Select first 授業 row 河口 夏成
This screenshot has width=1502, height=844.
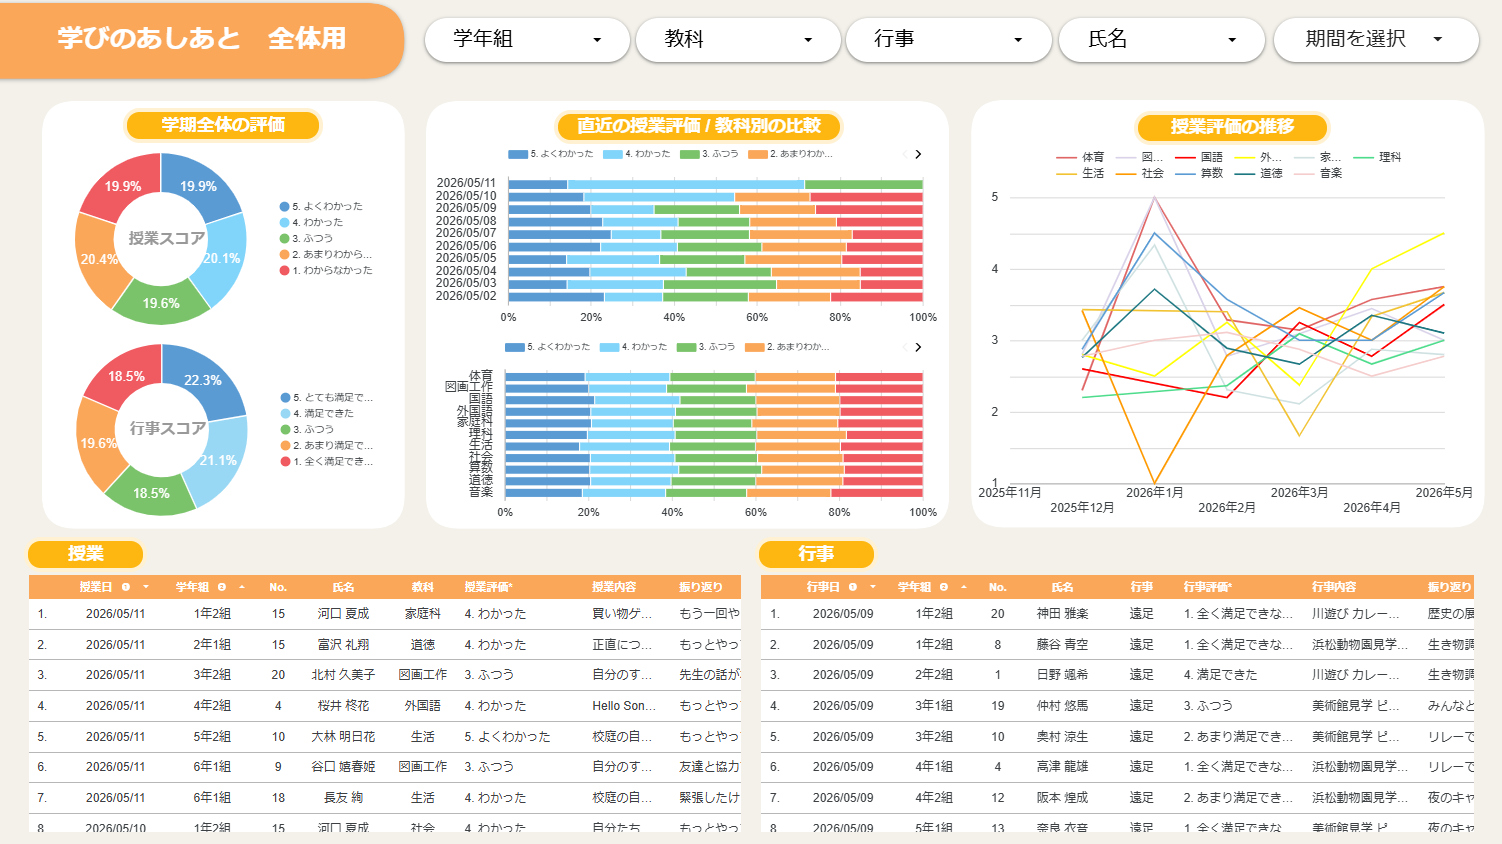(384, 614)
